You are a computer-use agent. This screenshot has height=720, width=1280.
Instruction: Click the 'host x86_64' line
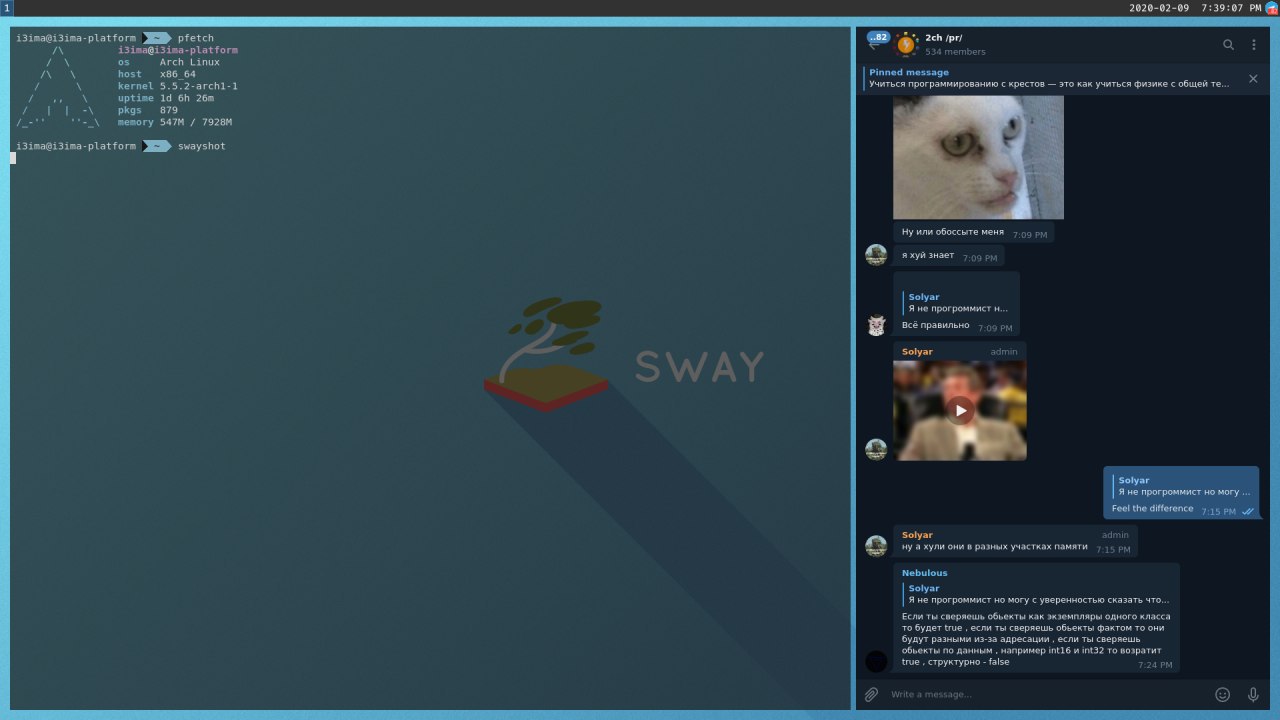click(x=157, y=74)
